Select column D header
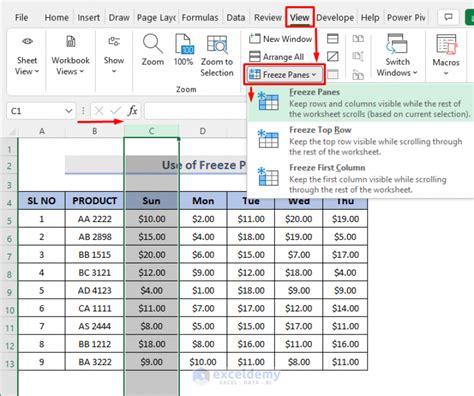 click(x=203, y=131)
